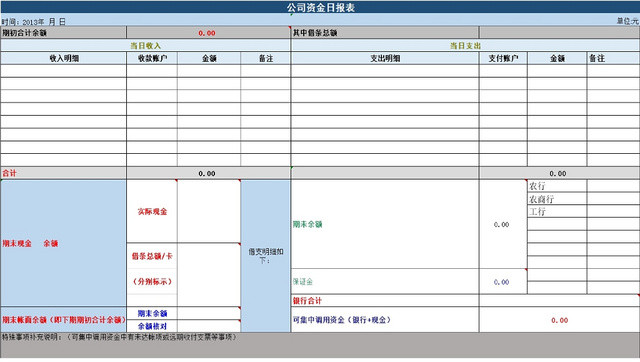Click the empty value cell beside 实际现金
Image resolution: width=640 pixels, height=362 pixels.
pyautogui.click(x=209, y=211)
